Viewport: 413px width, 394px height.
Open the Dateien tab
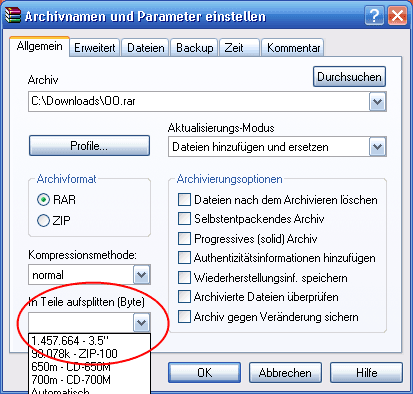point(146,48)
